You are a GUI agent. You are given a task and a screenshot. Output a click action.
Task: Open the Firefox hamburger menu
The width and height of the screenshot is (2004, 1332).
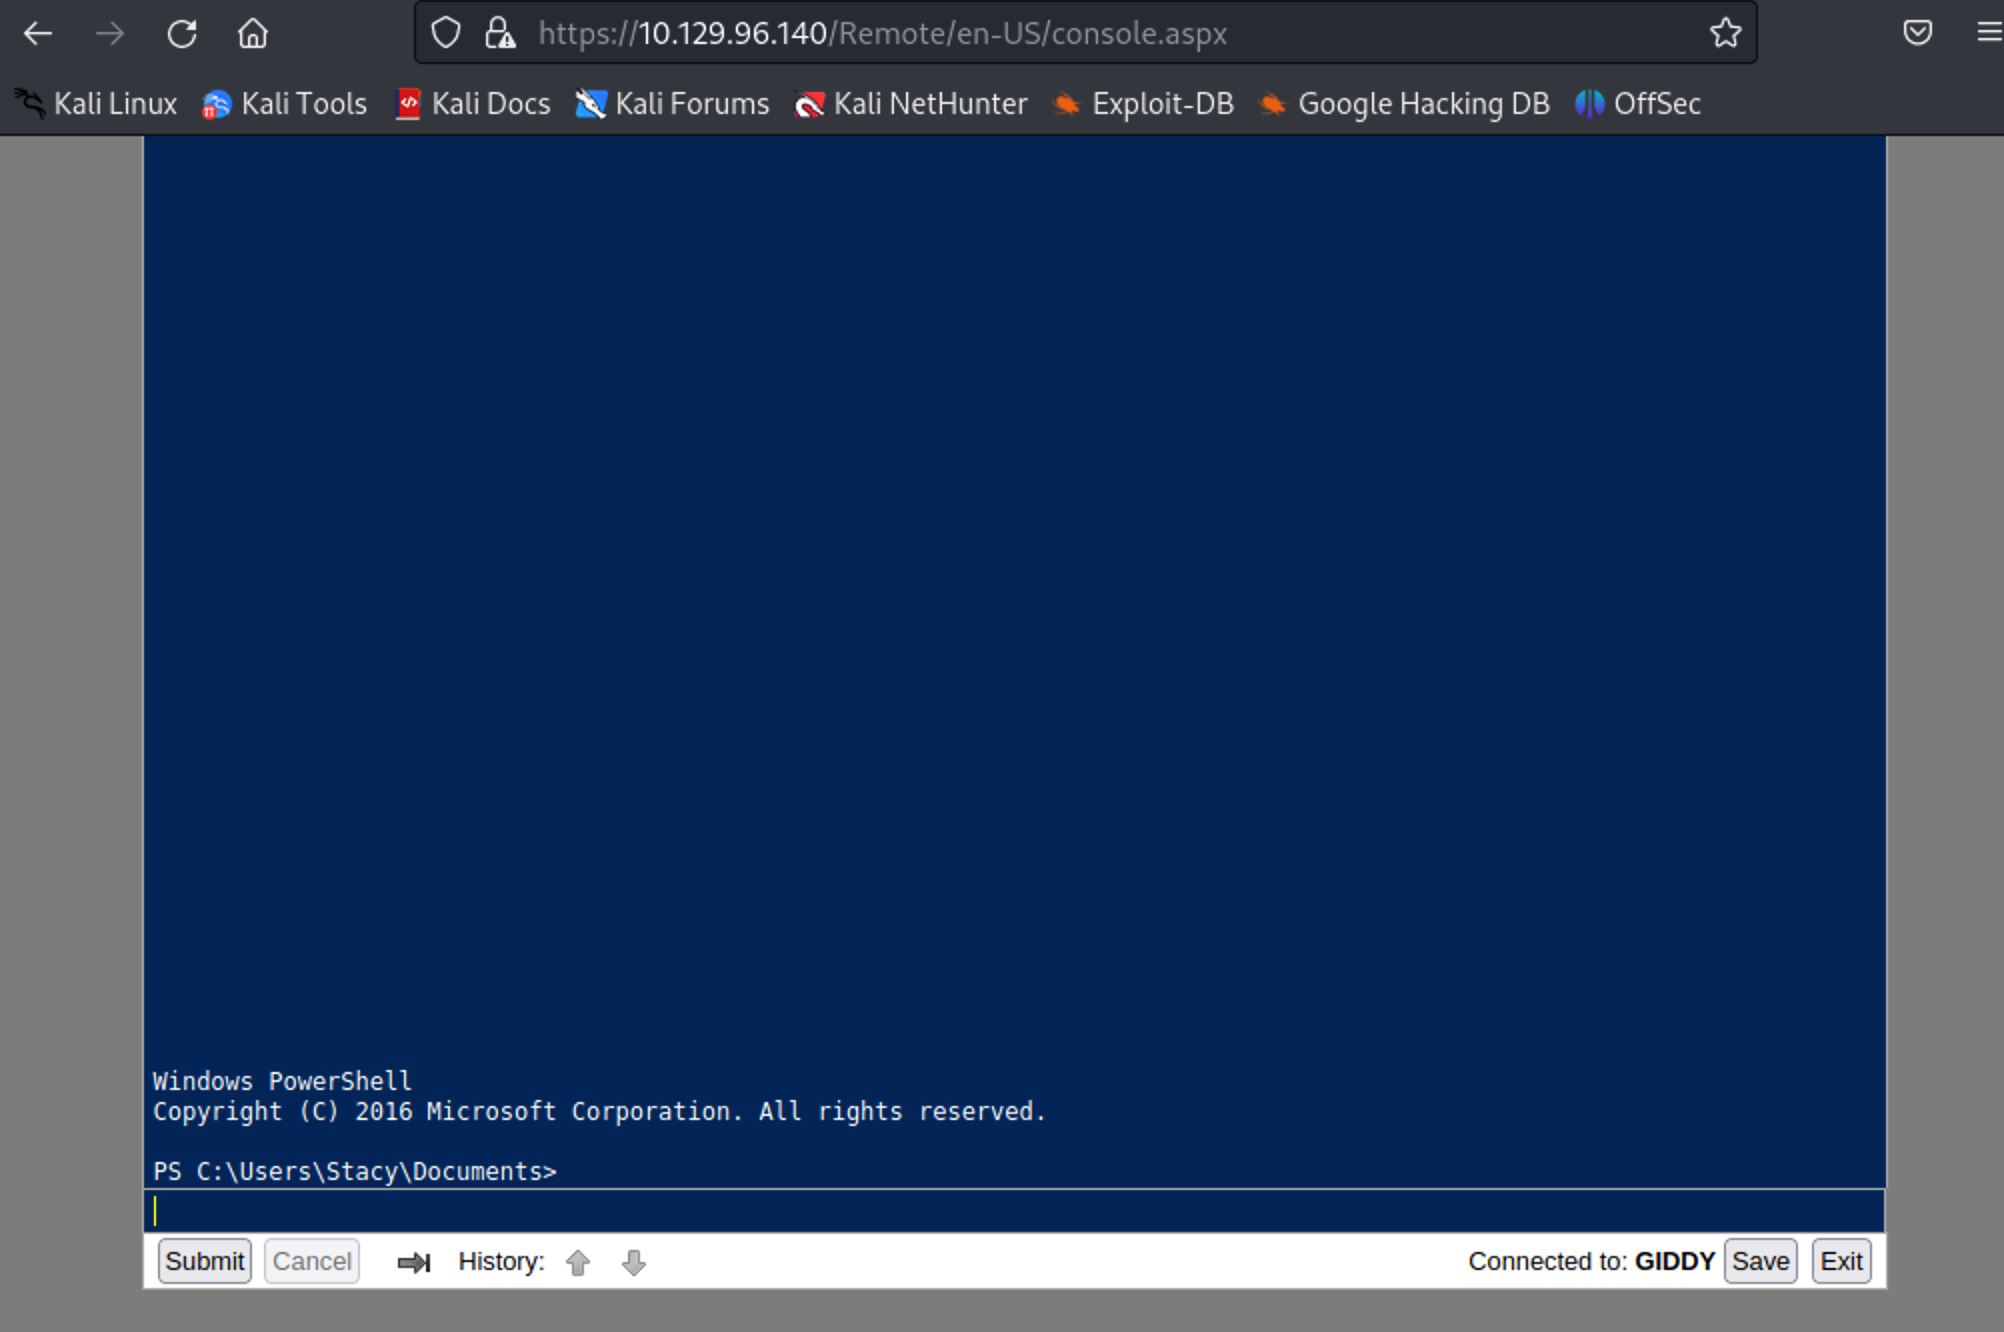click(x=1988, y=33)
